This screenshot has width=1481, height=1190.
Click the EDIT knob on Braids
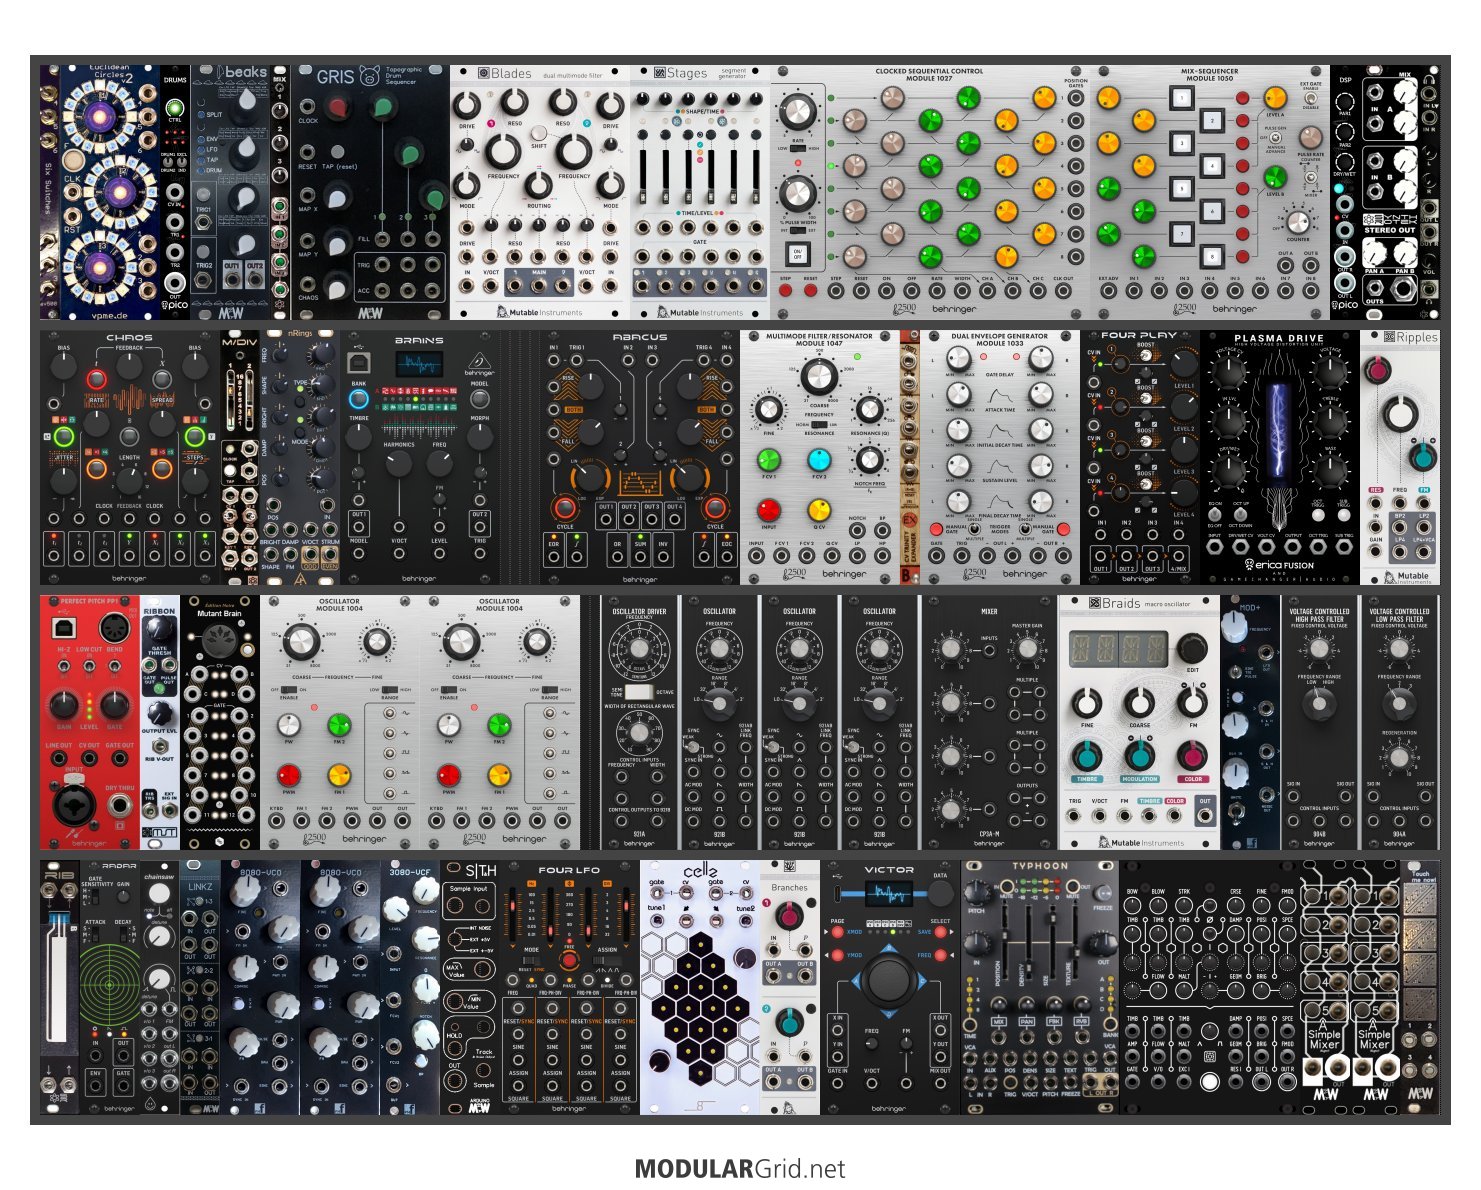click(1190, 648)
